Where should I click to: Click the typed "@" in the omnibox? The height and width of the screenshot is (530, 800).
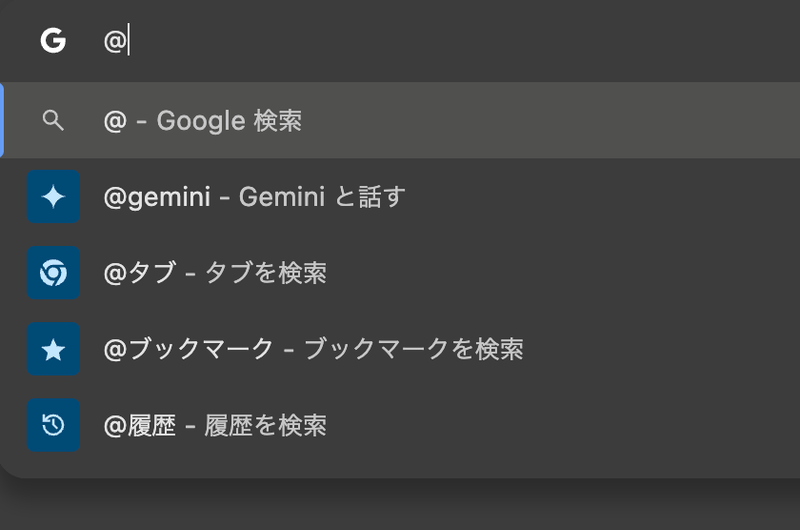115,41
